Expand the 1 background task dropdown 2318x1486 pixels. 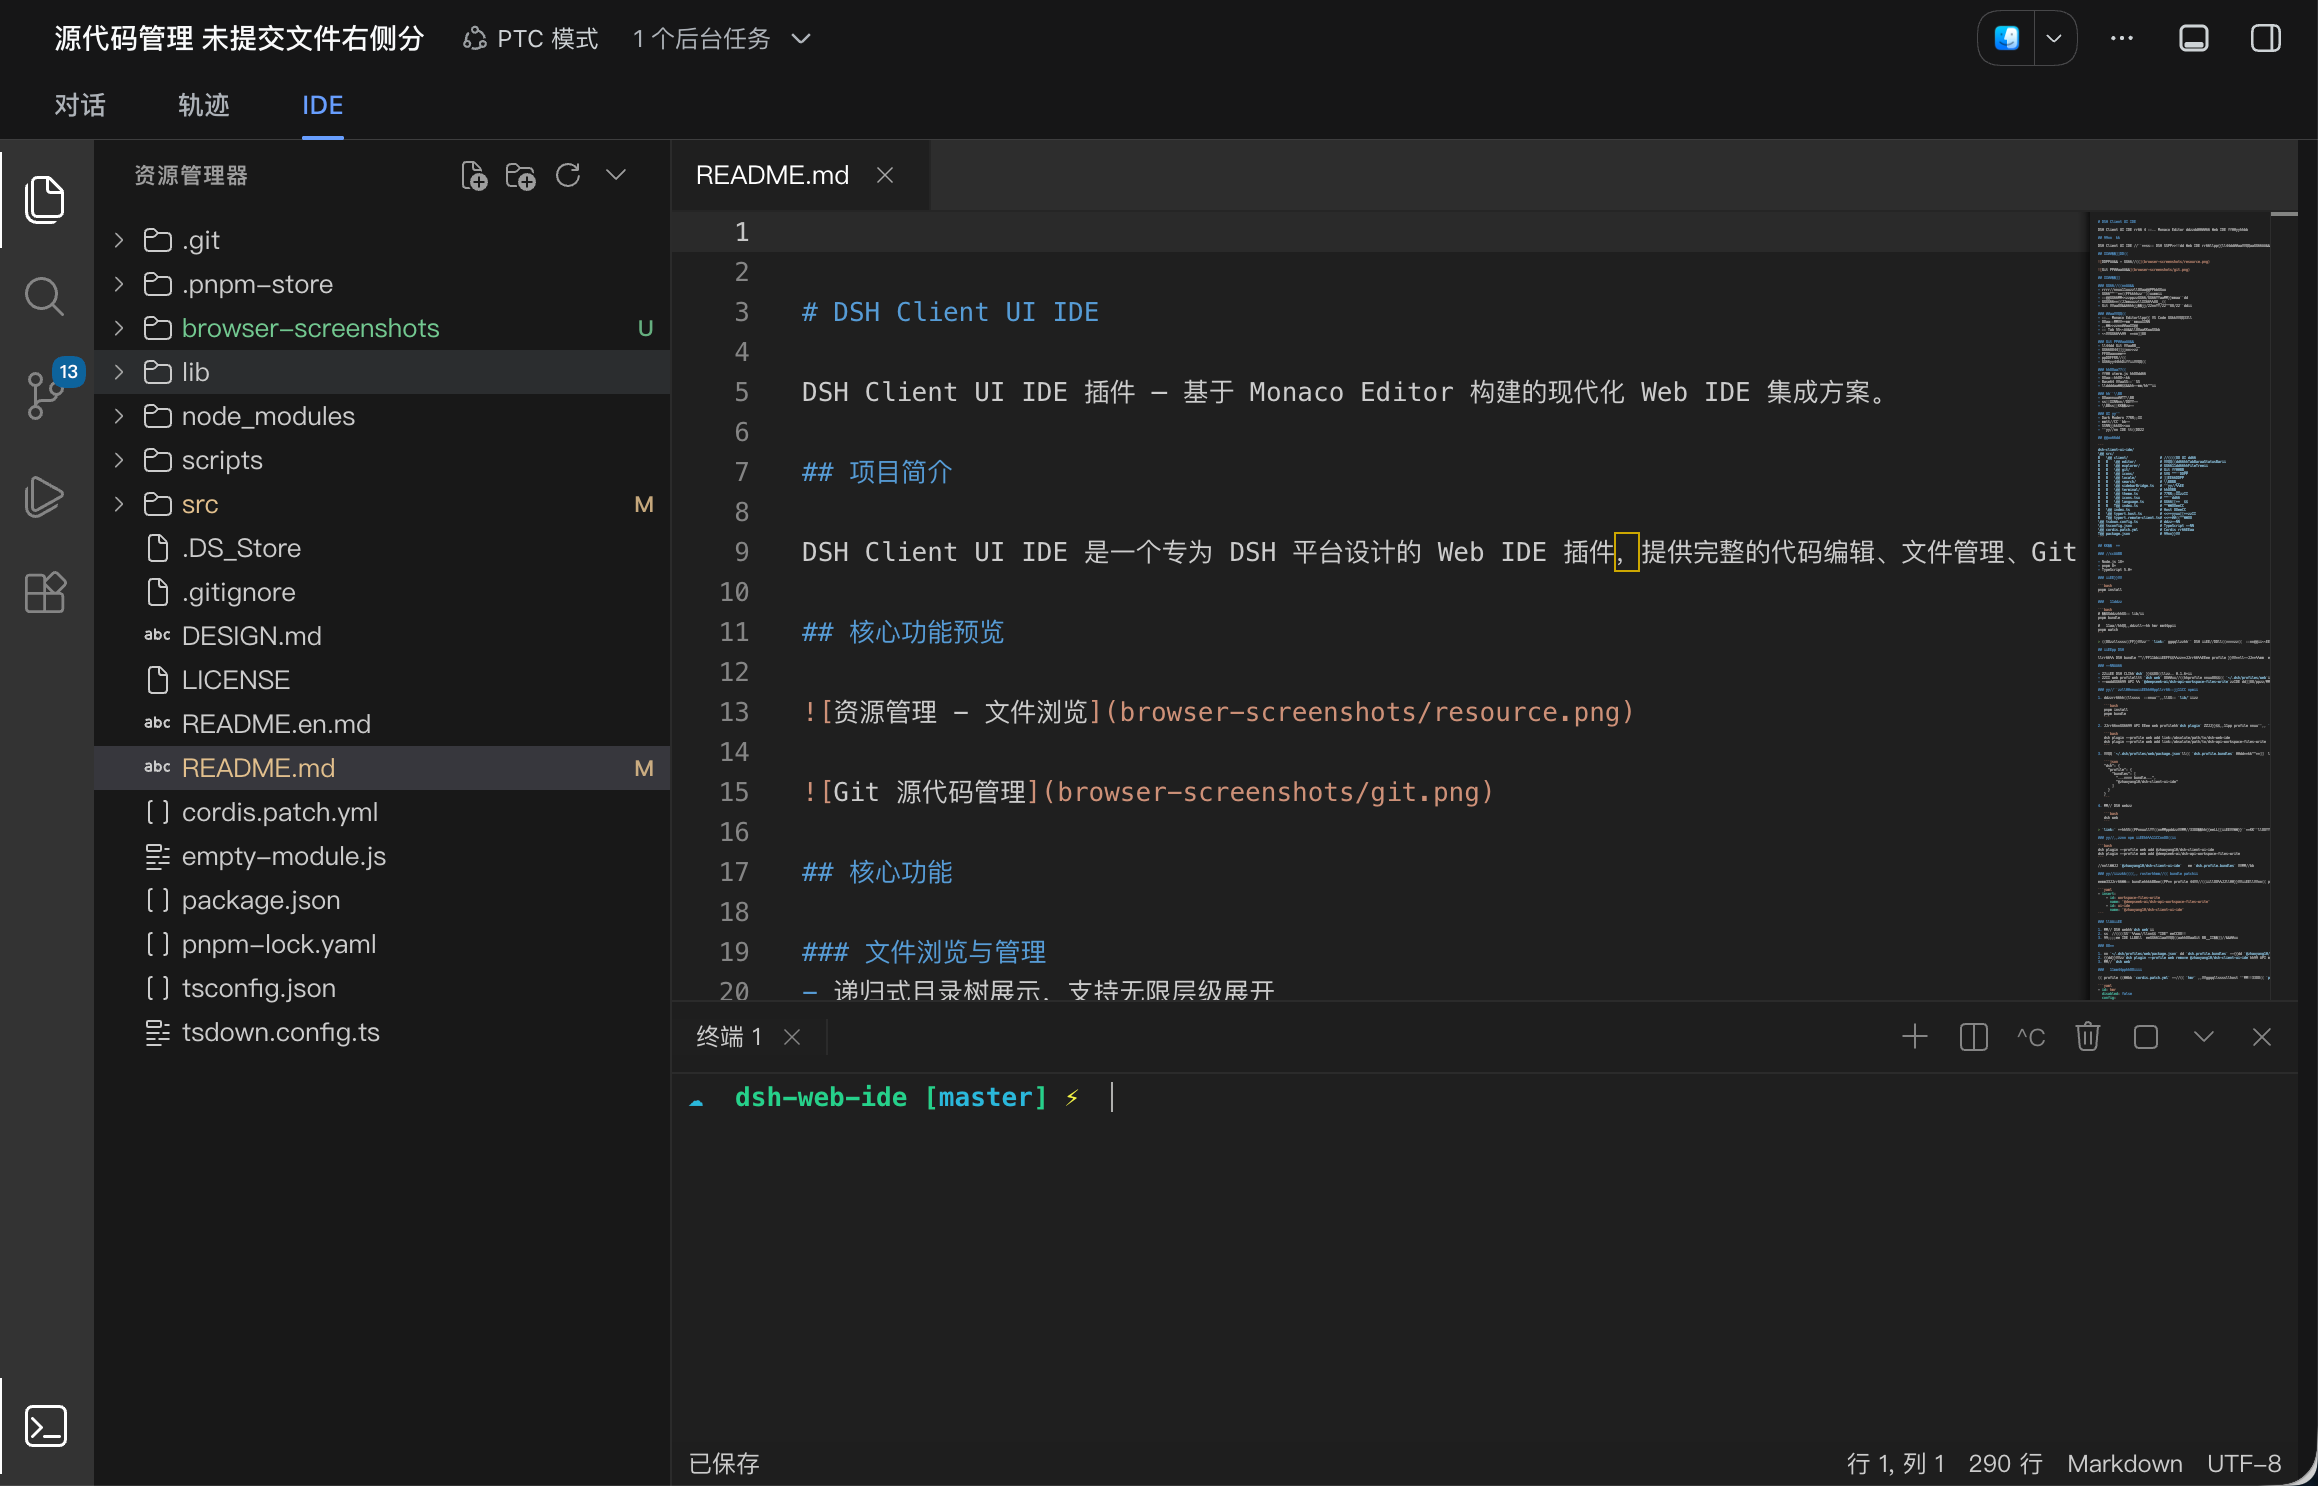722,39
